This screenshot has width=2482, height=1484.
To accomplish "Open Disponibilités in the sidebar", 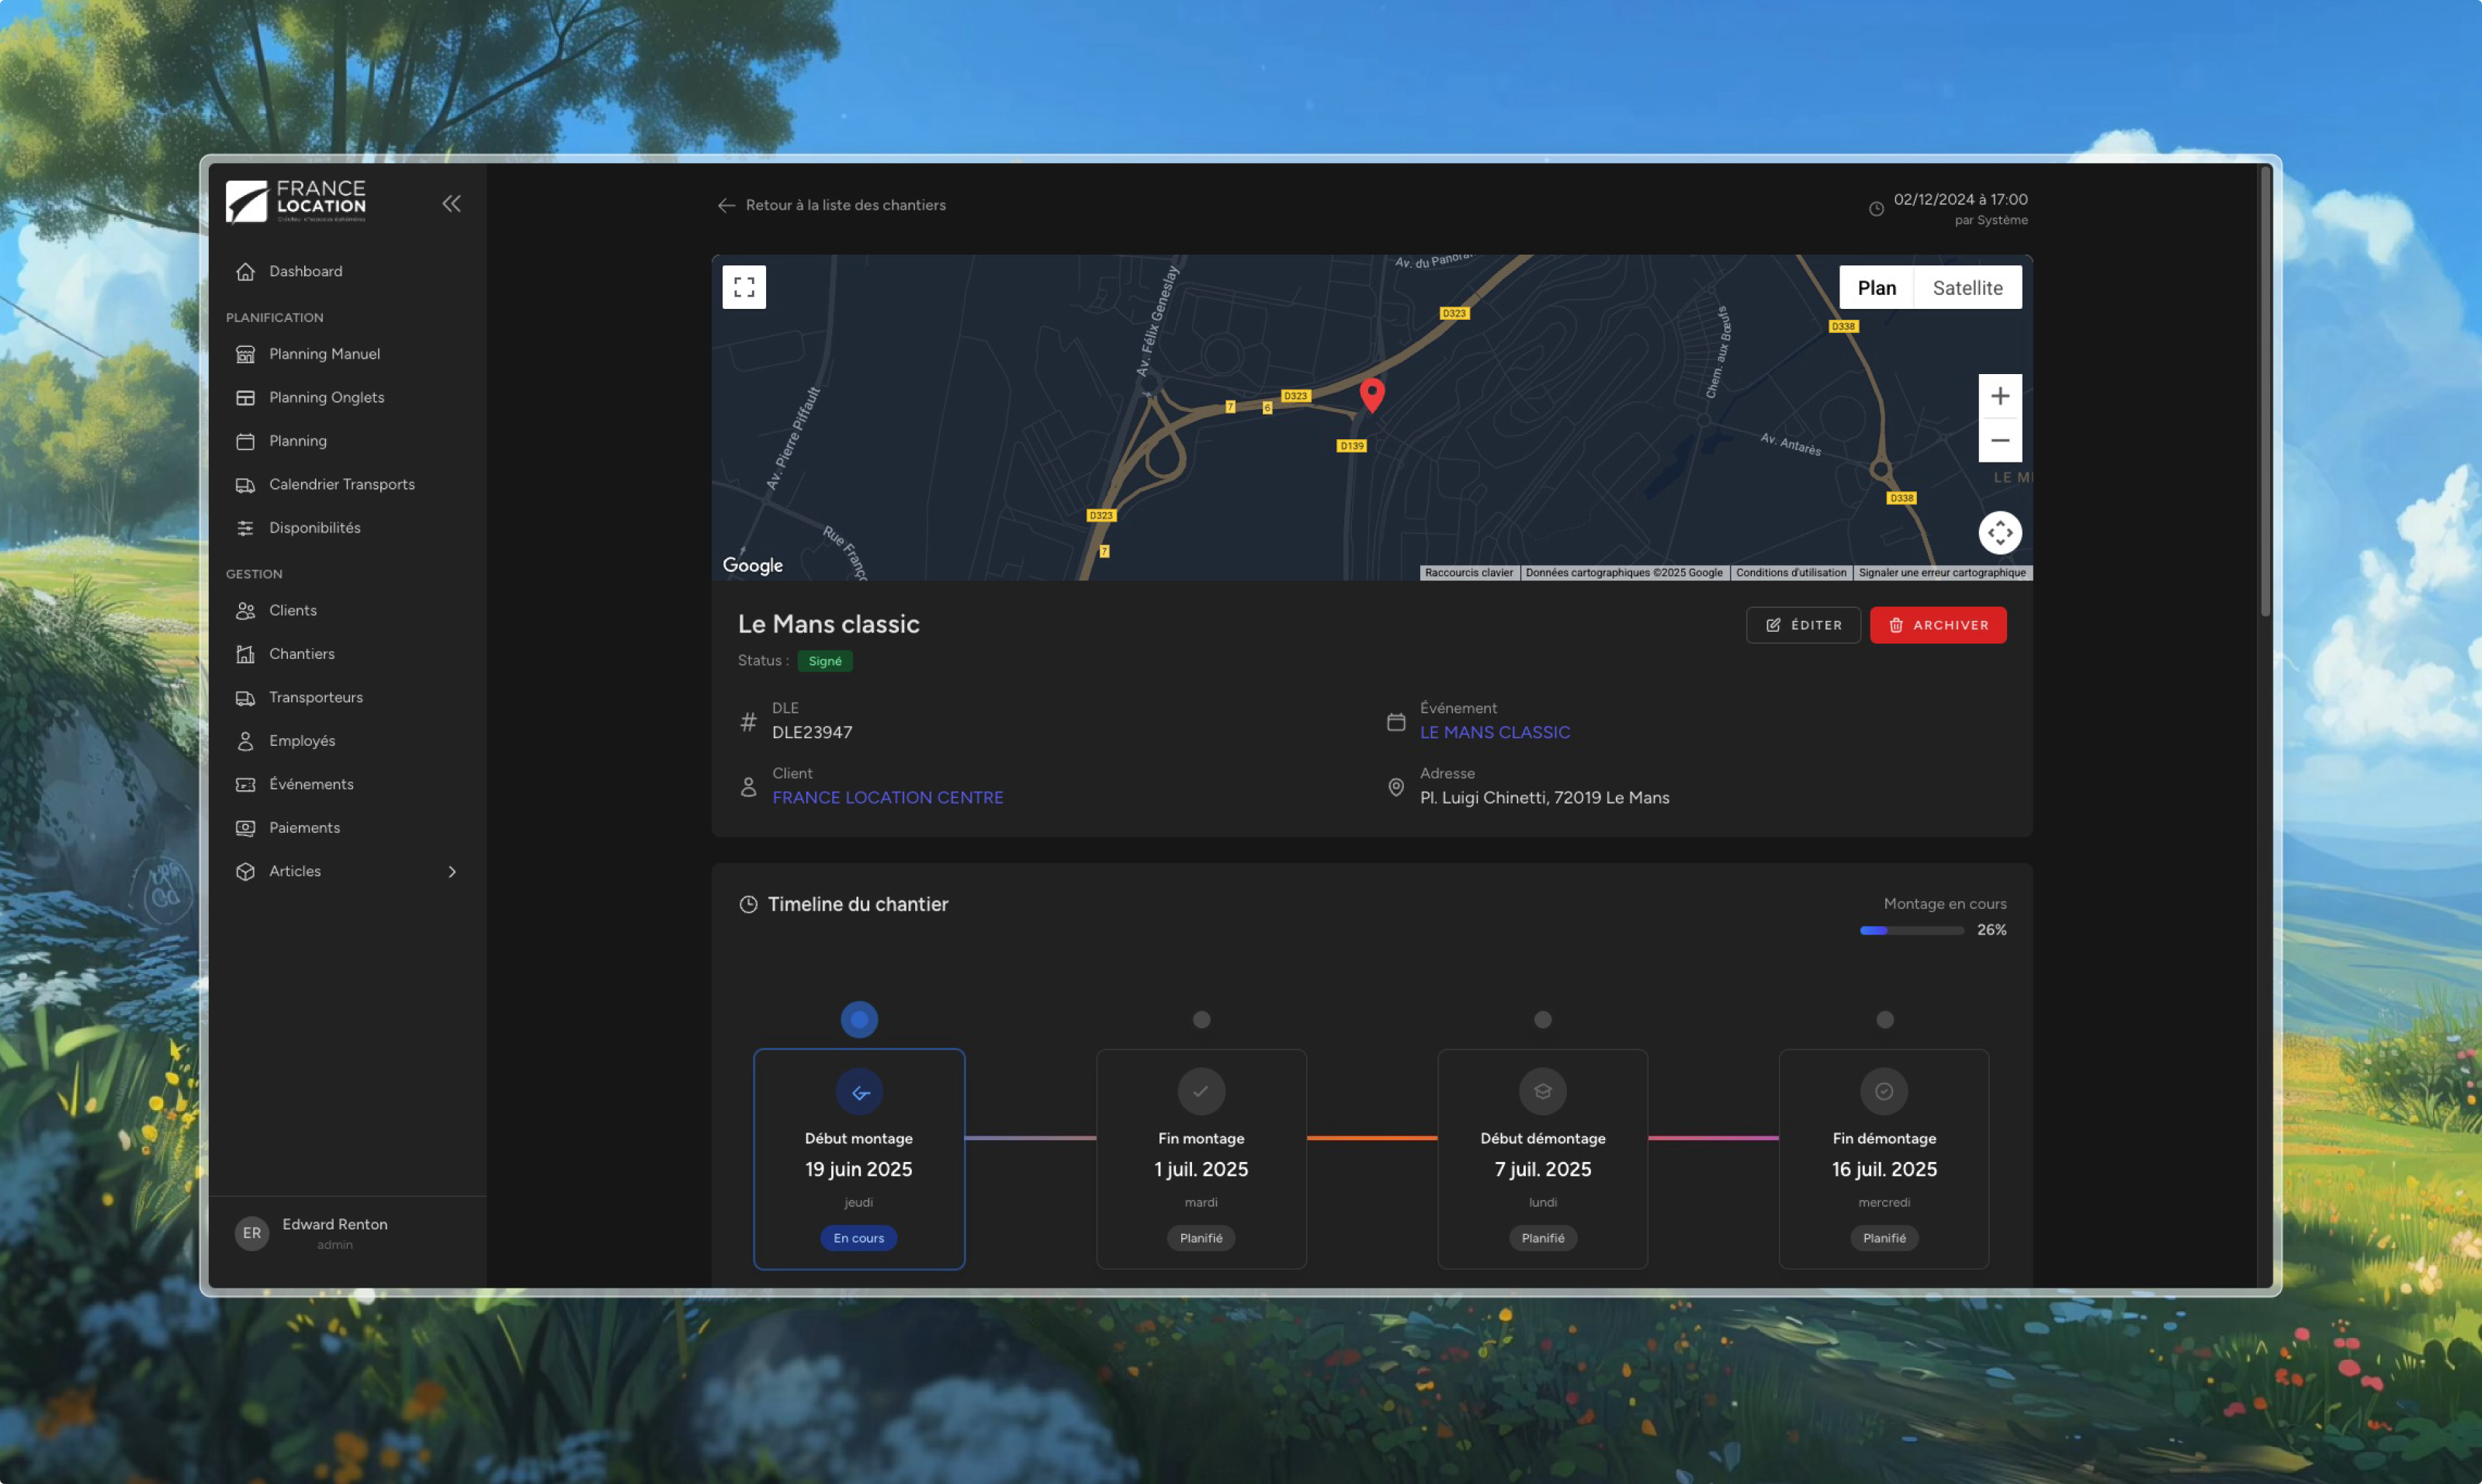I will click(314, 528).
